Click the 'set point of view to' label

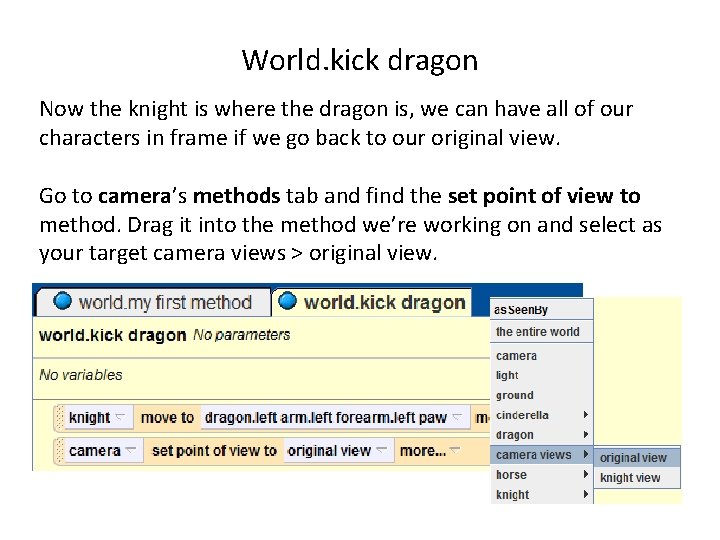coord(214,450)
